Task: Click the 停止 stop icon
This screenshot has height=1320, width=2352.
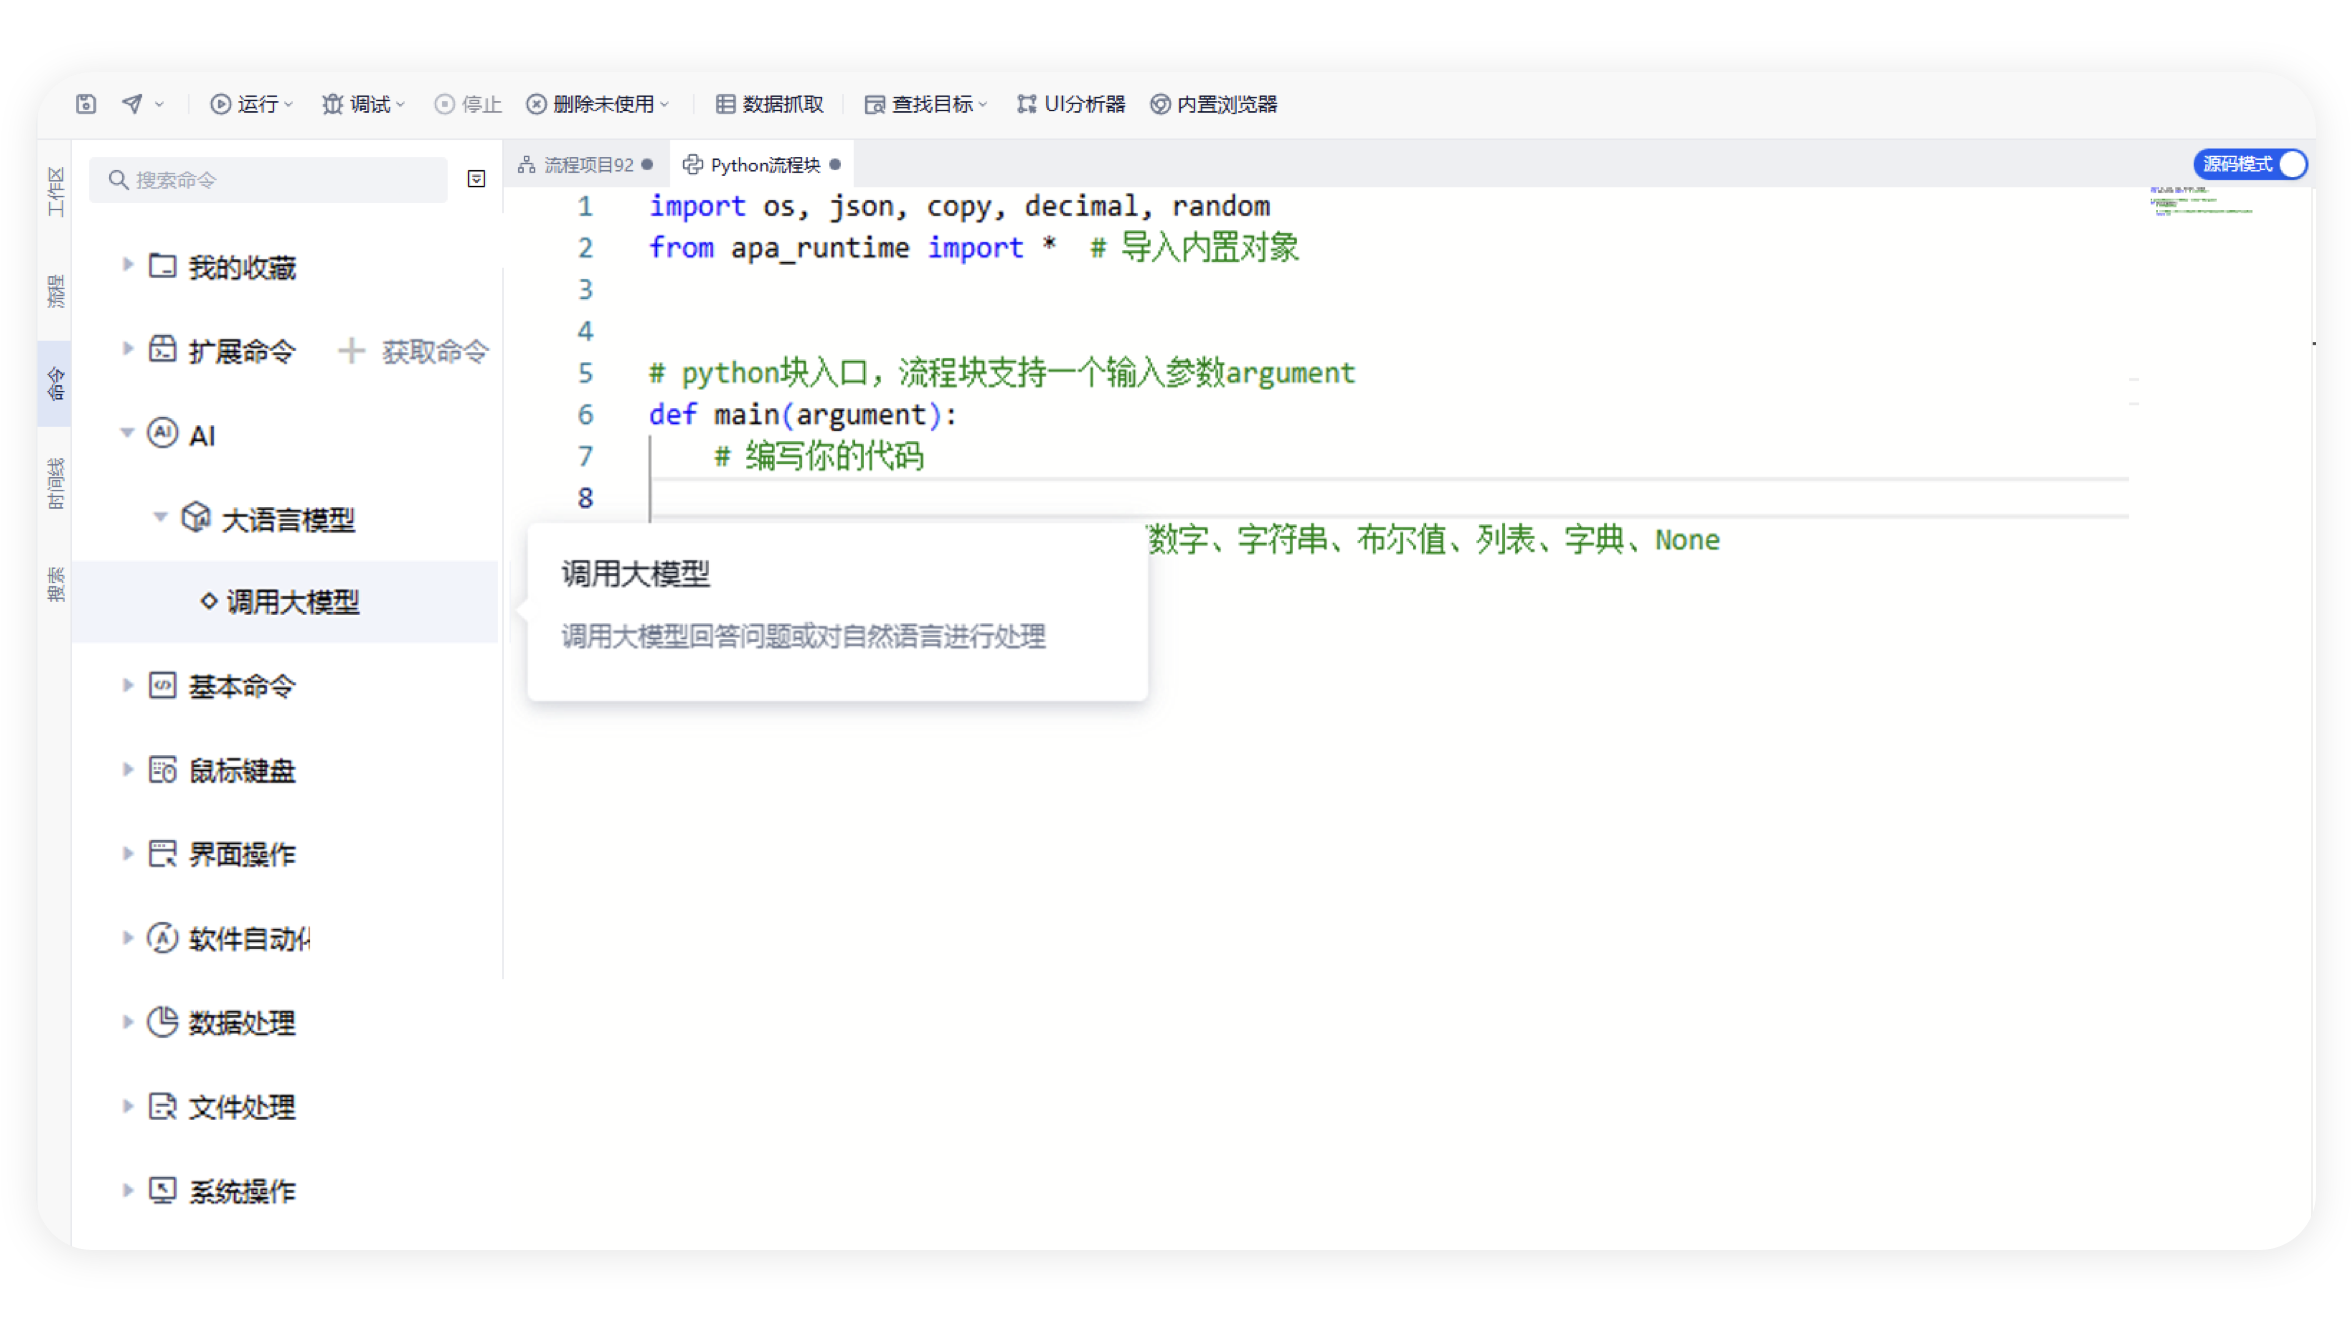Action: (466, 103)
